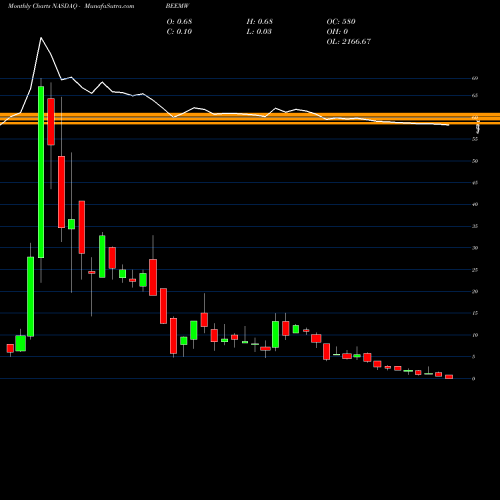This screenshot has height=500, width=500.
Task: Click the 30 price axis label
Action: tap(475, 248)
